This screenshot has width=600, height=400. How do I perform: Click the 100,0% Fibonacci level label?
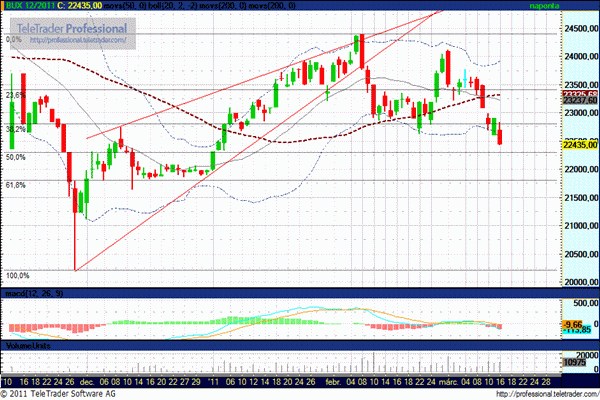point(17,275)
